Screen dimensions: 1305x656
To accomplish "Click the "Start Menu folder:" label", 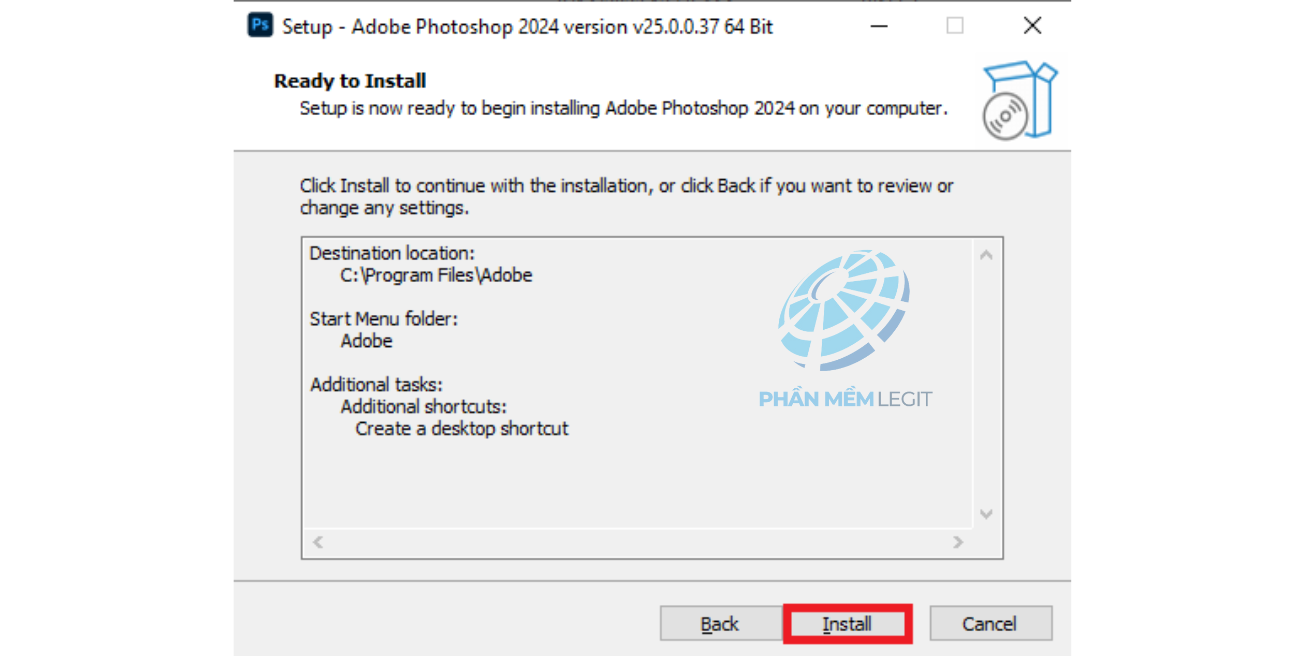I will [384, 319].
